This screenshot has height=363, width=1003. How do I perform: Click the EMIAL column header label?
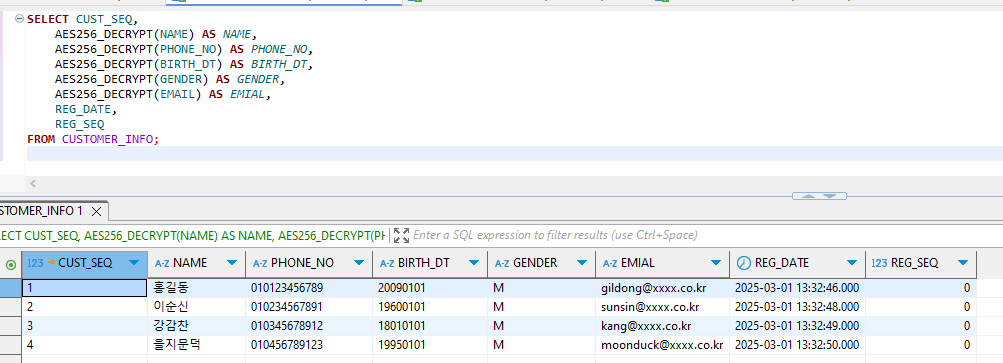tap(638, 263)
